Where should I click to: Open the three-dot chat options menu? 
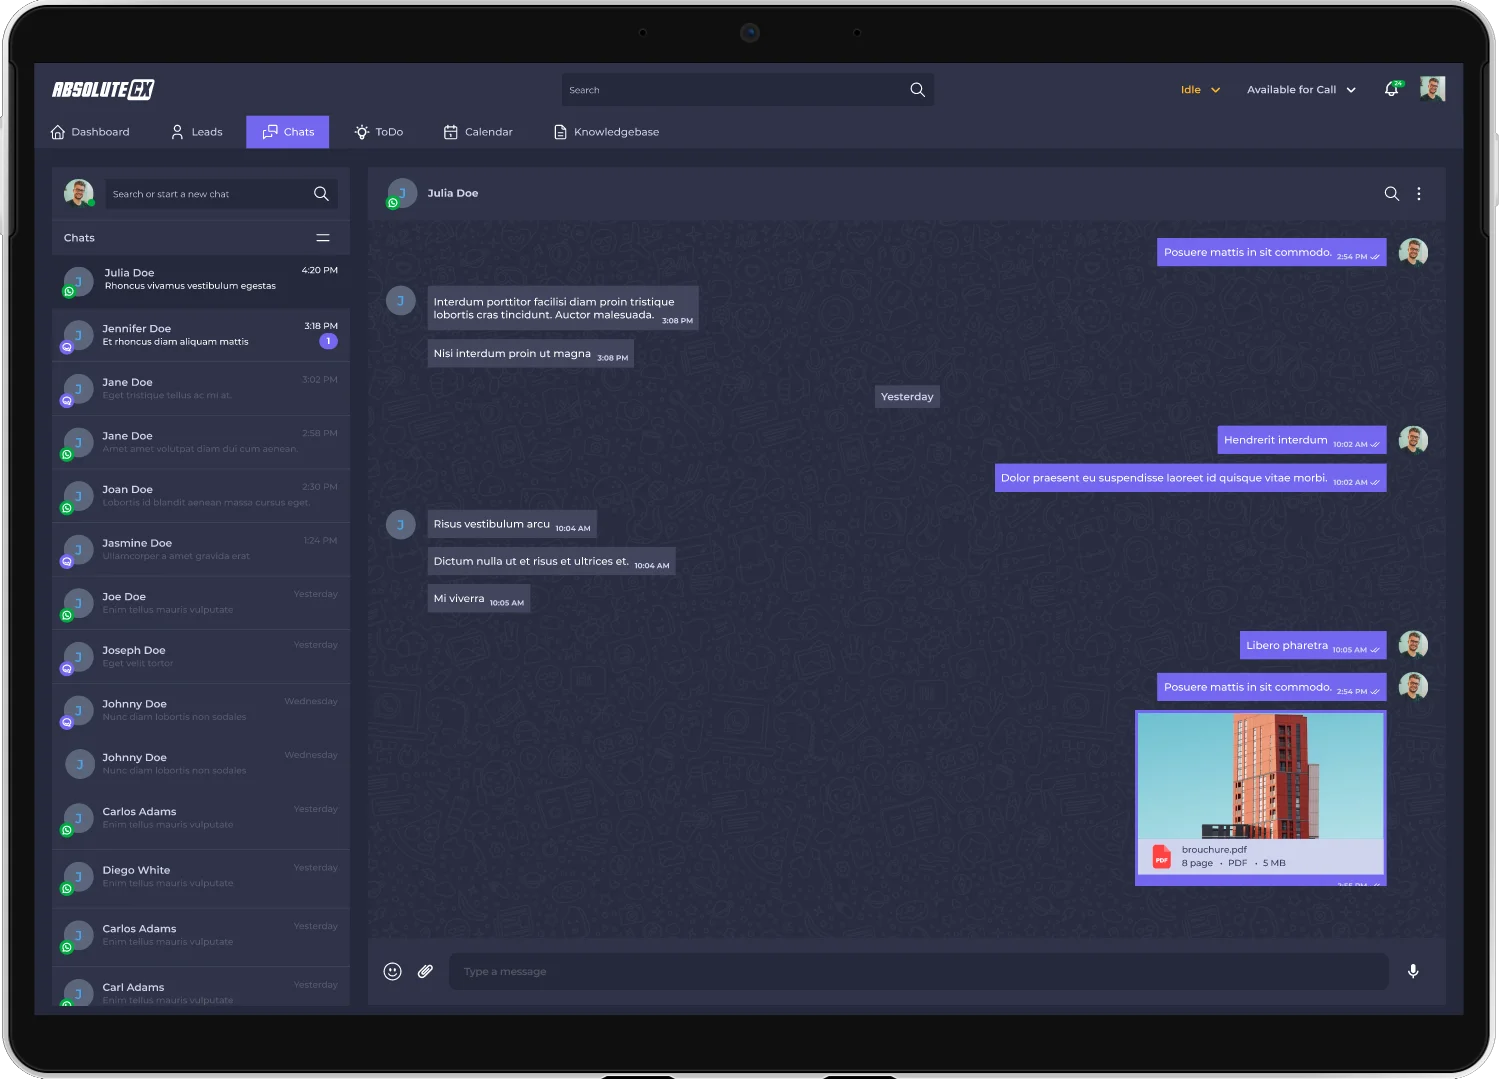pos(1419,194)
